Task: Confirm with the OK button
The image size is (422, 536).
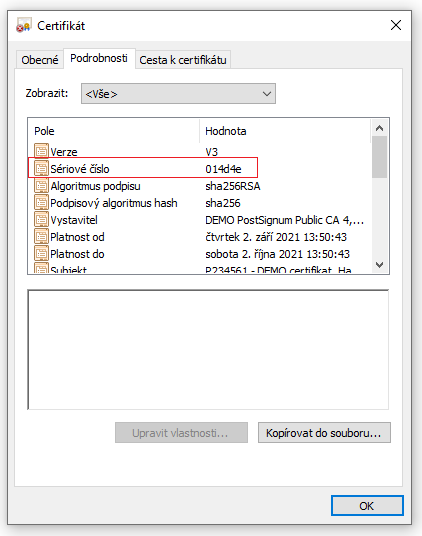Action: [x=367, y=506]
